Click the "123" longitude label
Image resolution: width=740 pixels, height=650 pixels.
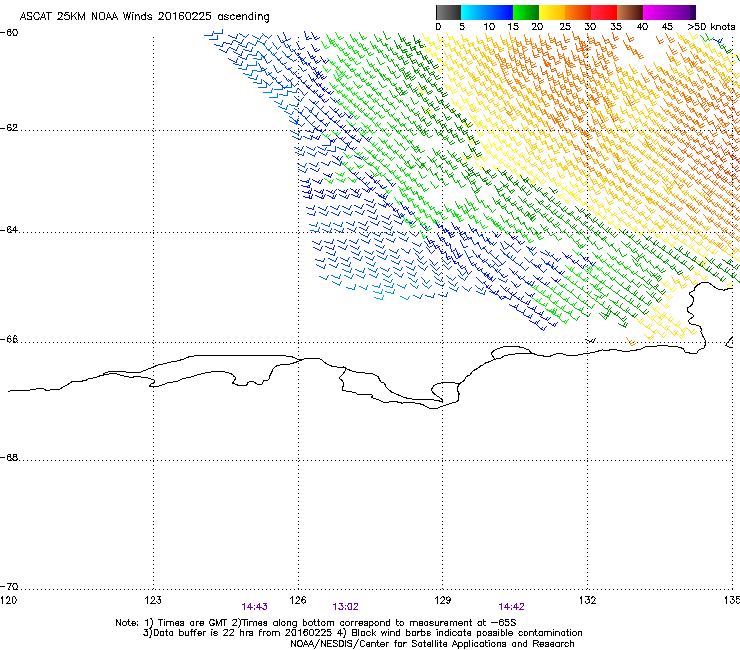(x=153, y=600)
